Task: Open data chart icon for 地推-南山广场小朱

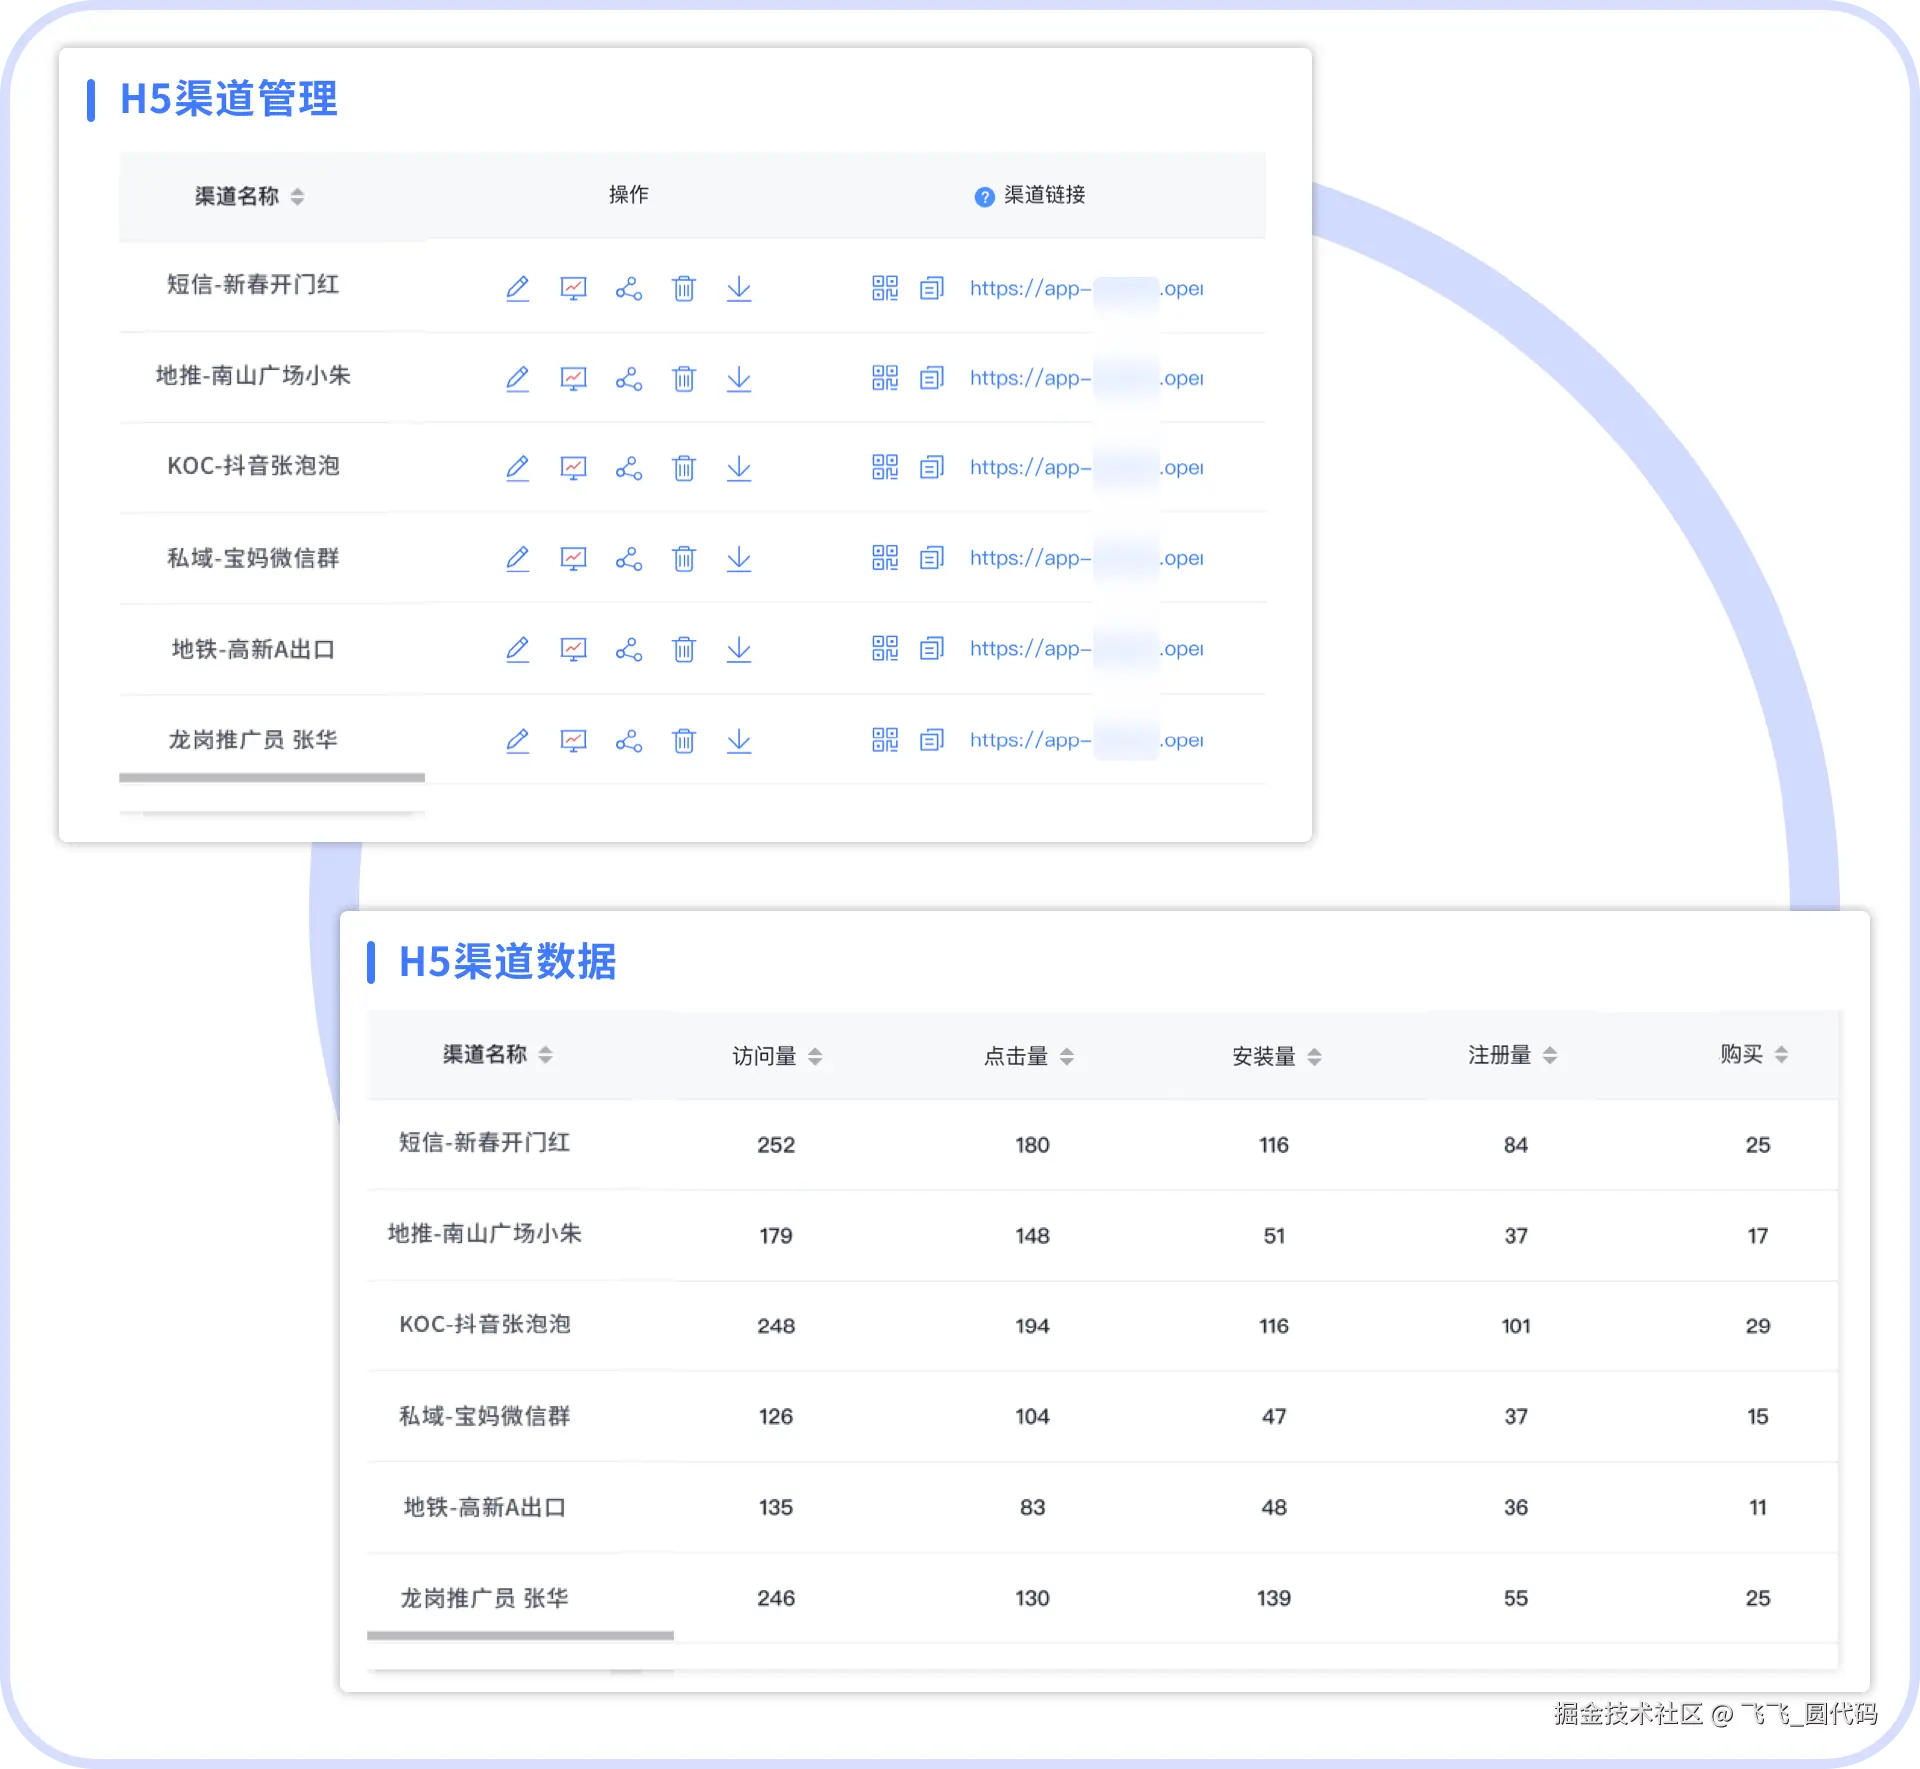Action: click(573, 379)
